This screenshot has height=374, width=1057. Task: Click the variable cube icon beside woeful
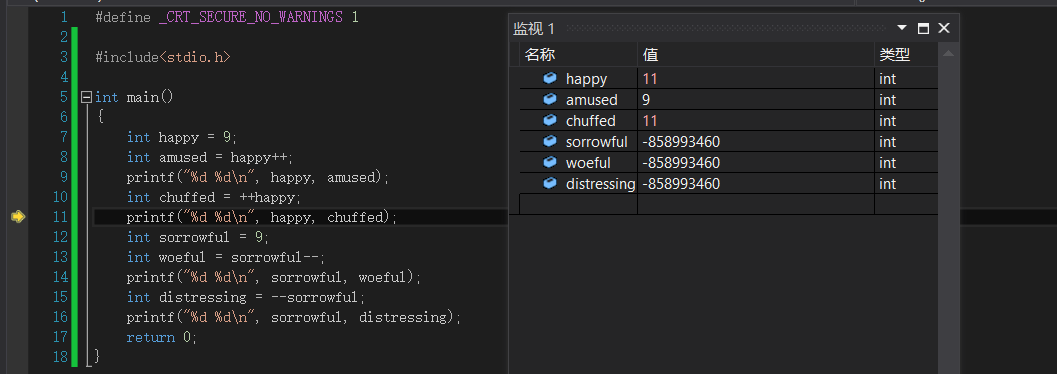click(550, 162)
